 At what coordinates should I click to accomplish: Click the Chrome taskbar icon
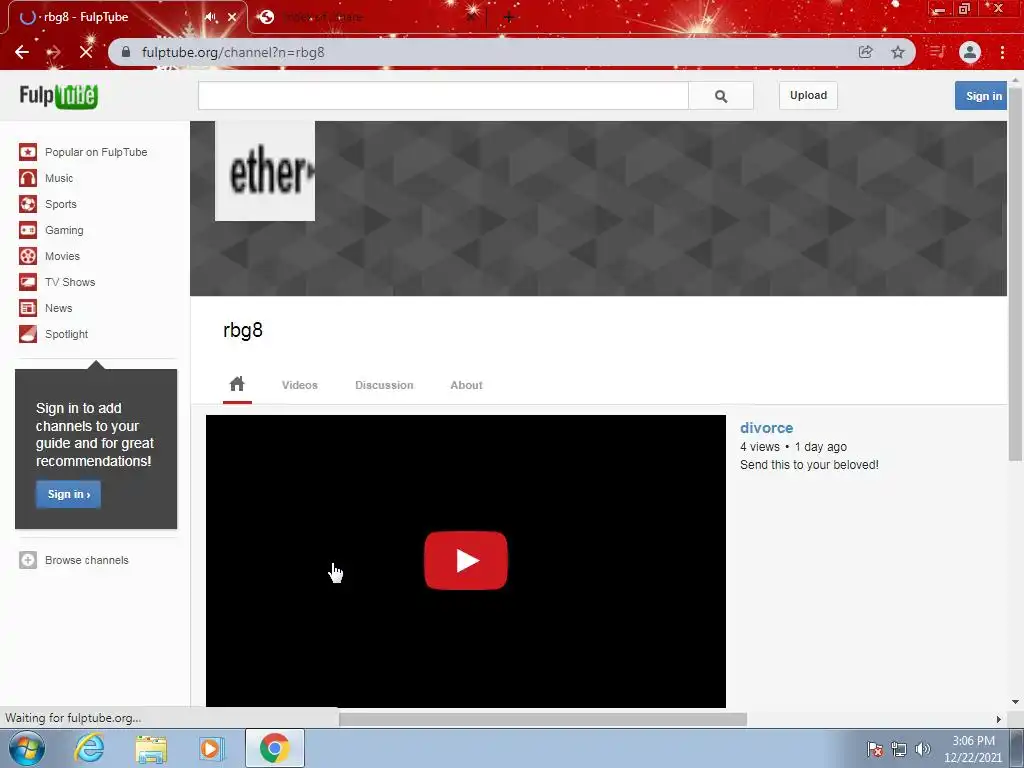275,748
